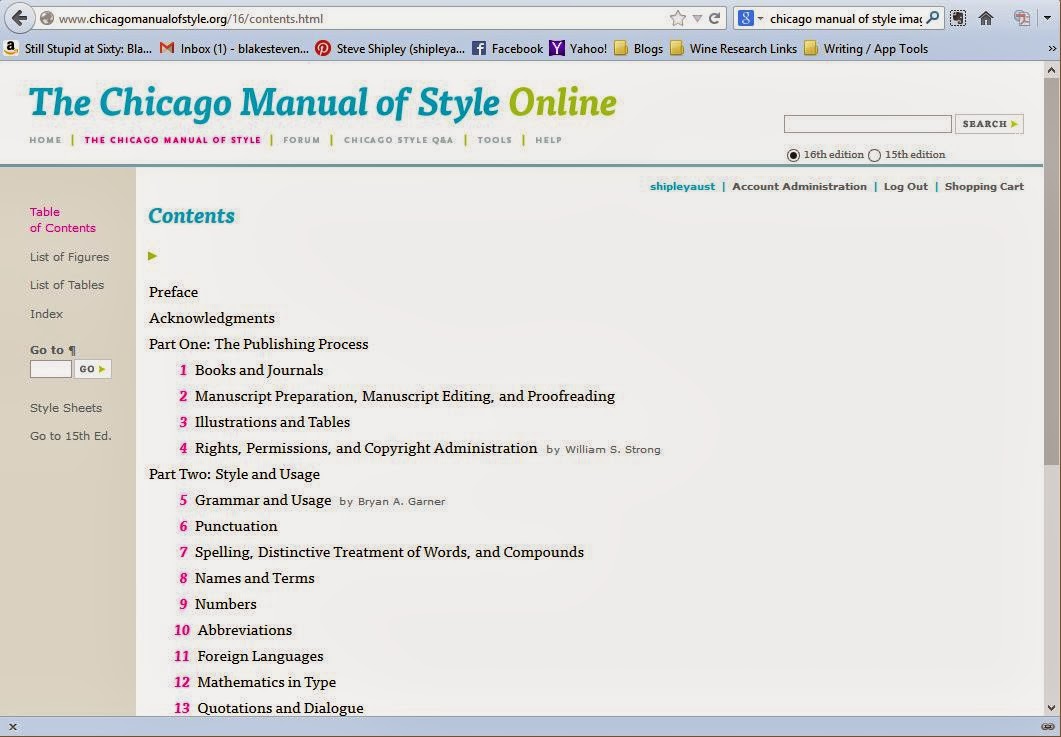Image resolution: width=1061 pixels, height=737 pixels.
Task: Click the browser Home icon
Action: click(x=986, y=18)
